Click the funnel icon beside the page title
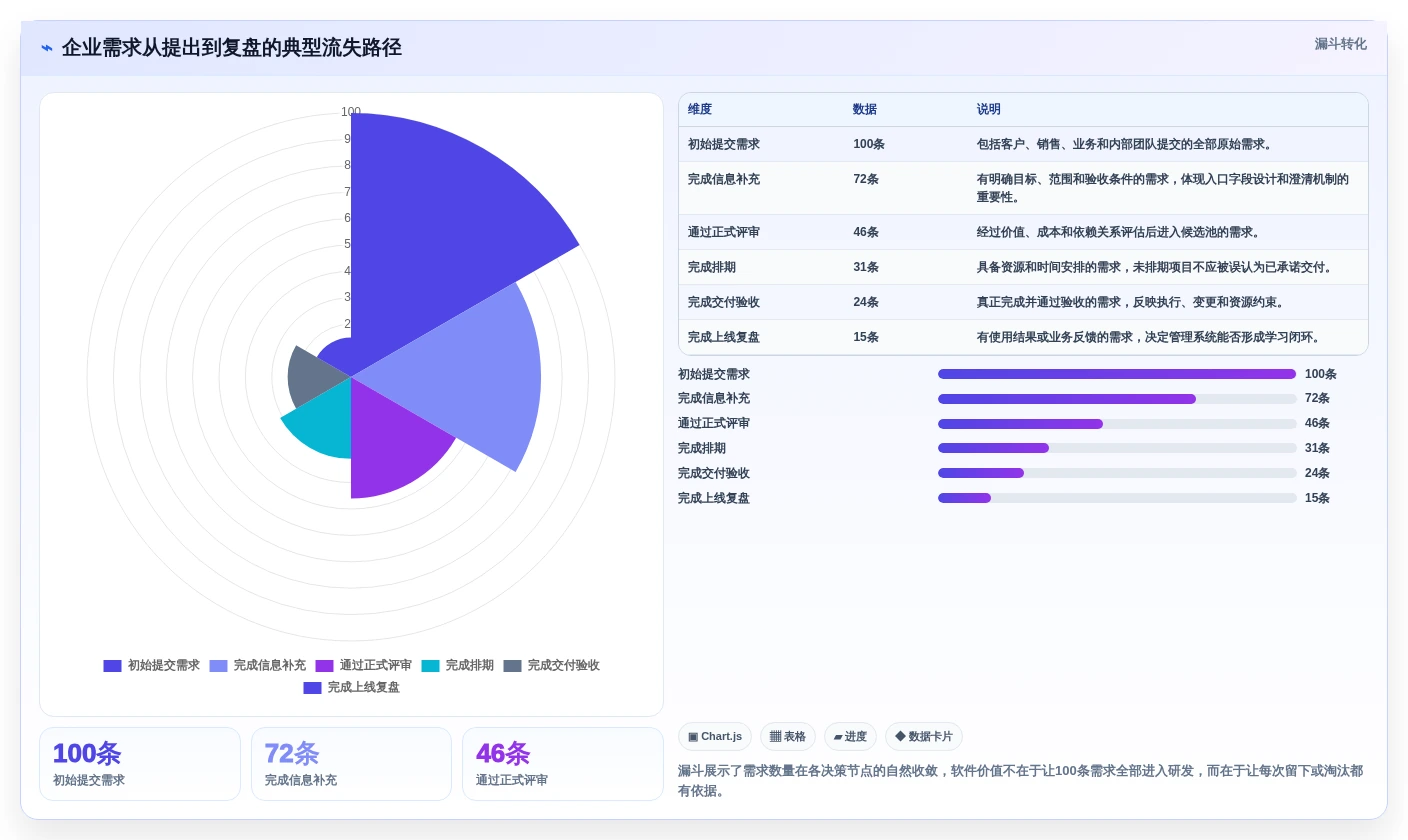The height and width of the screenshot is (840, 1408). 47,47
